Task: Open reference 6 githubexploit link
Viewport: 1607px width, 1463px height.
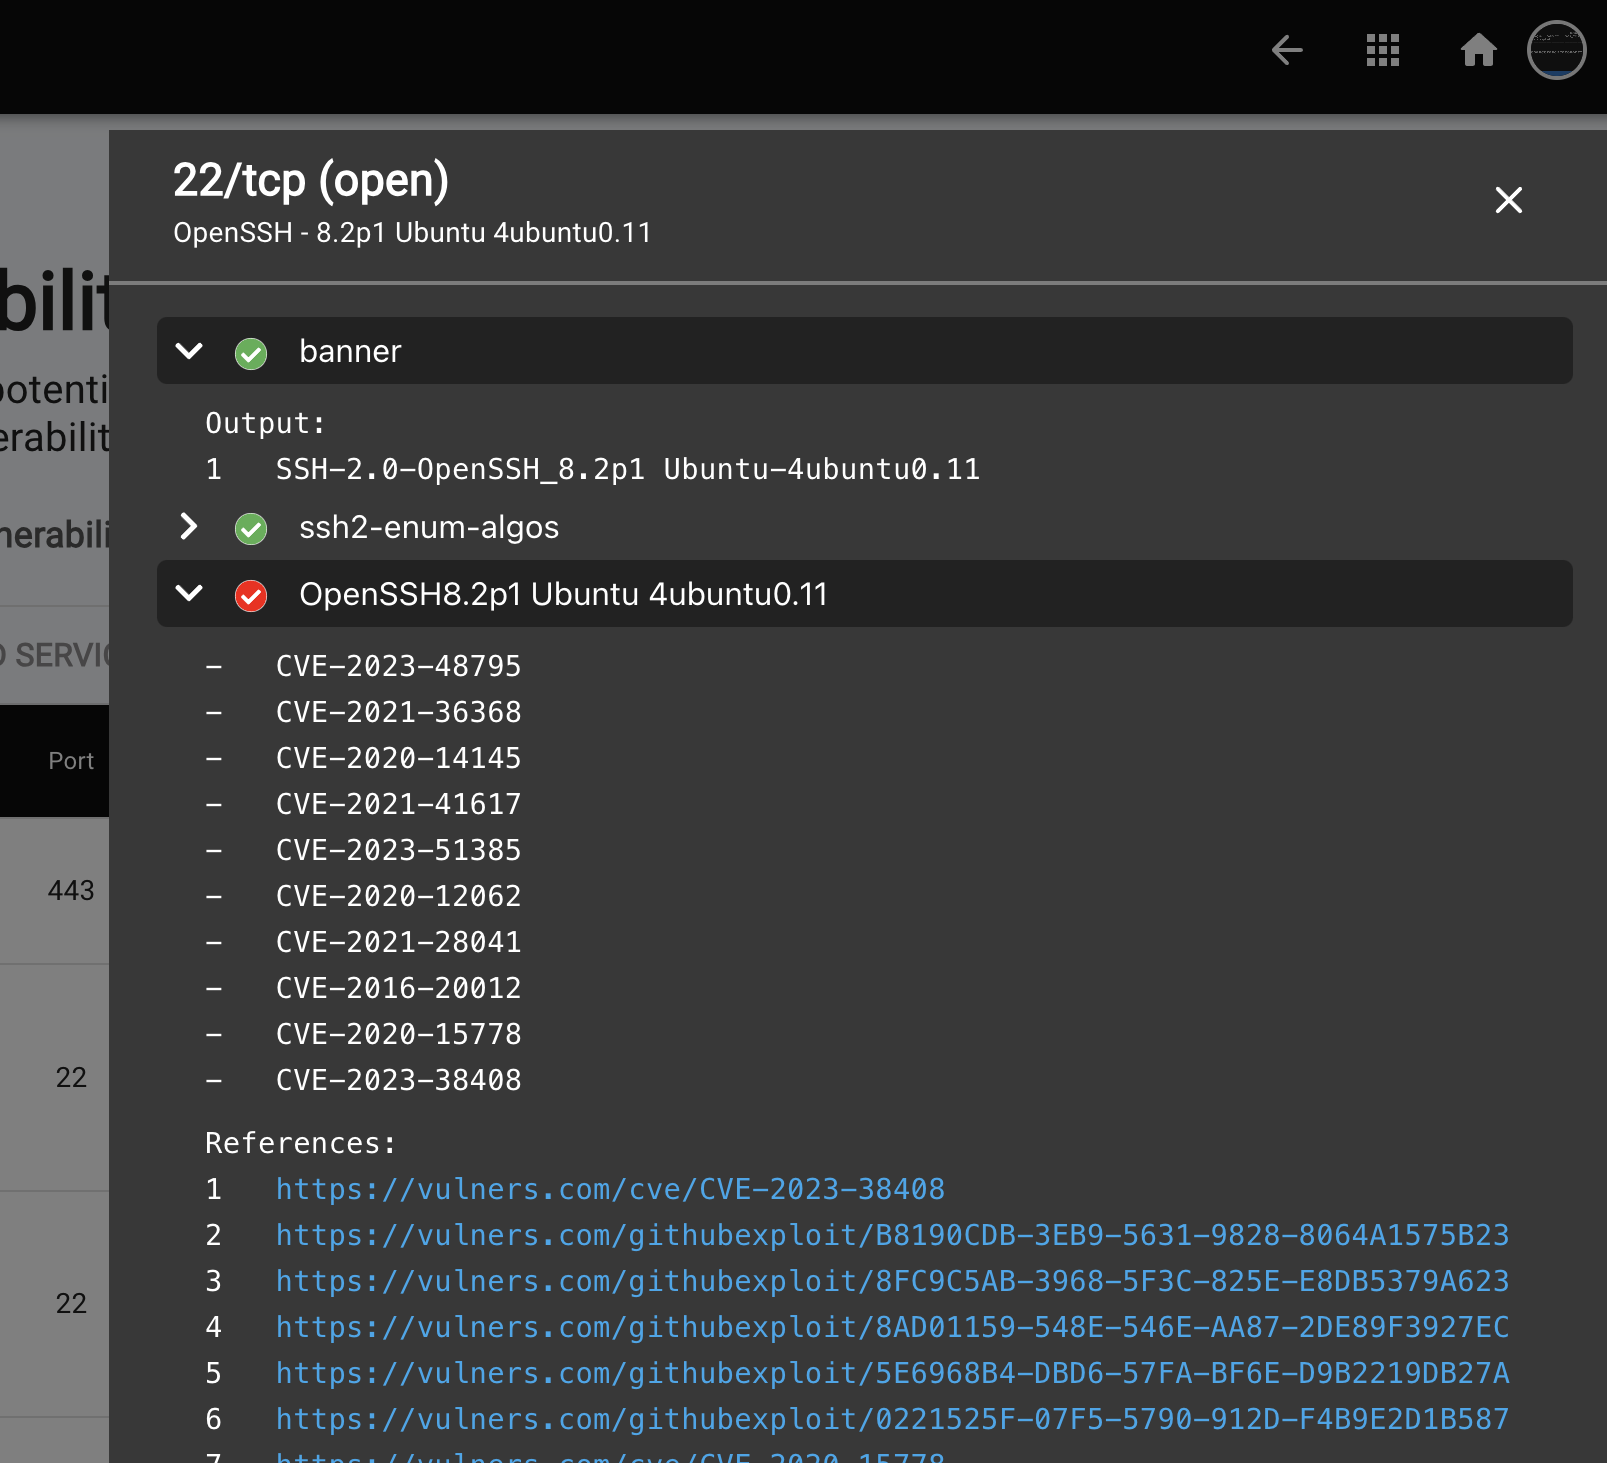Action: point(893,1419)
